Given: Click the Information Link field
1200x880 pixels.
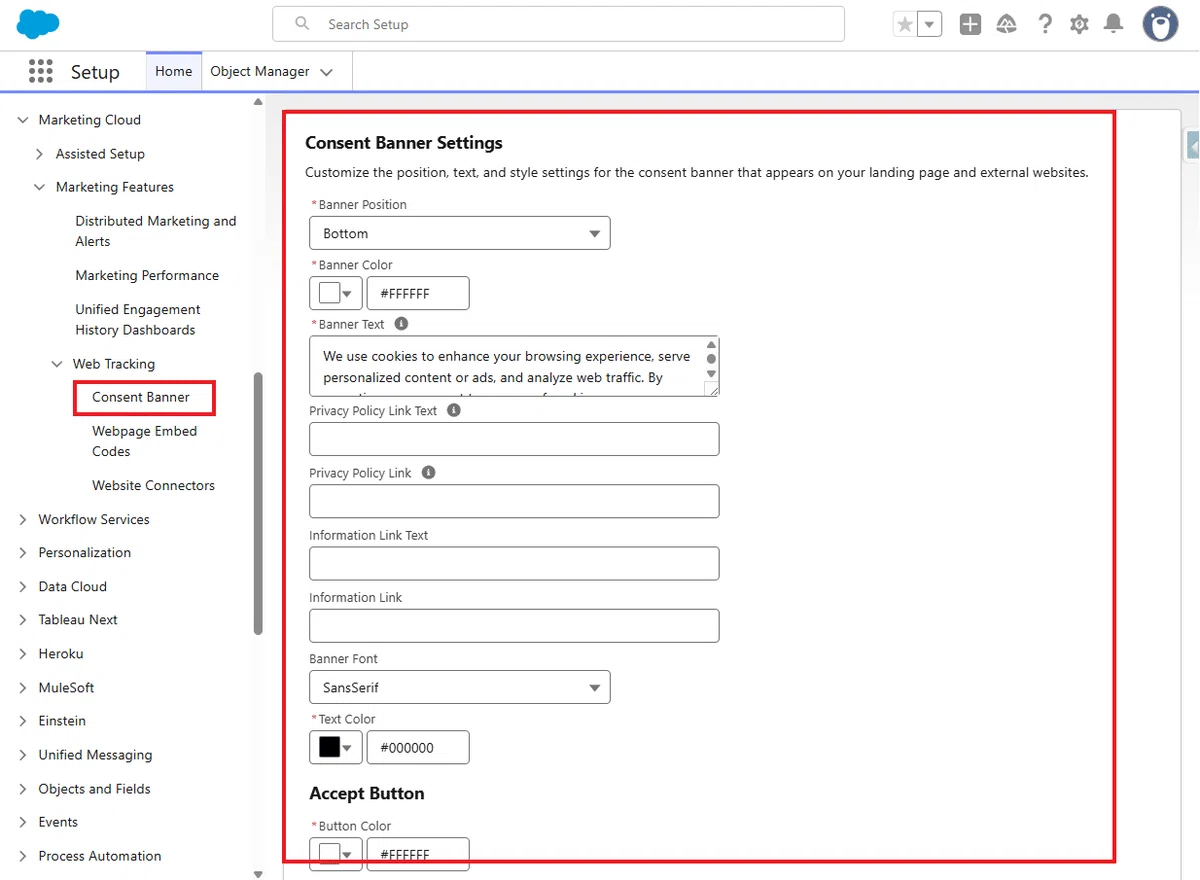Looking at the screenshot, I should (x=514, y=625).
